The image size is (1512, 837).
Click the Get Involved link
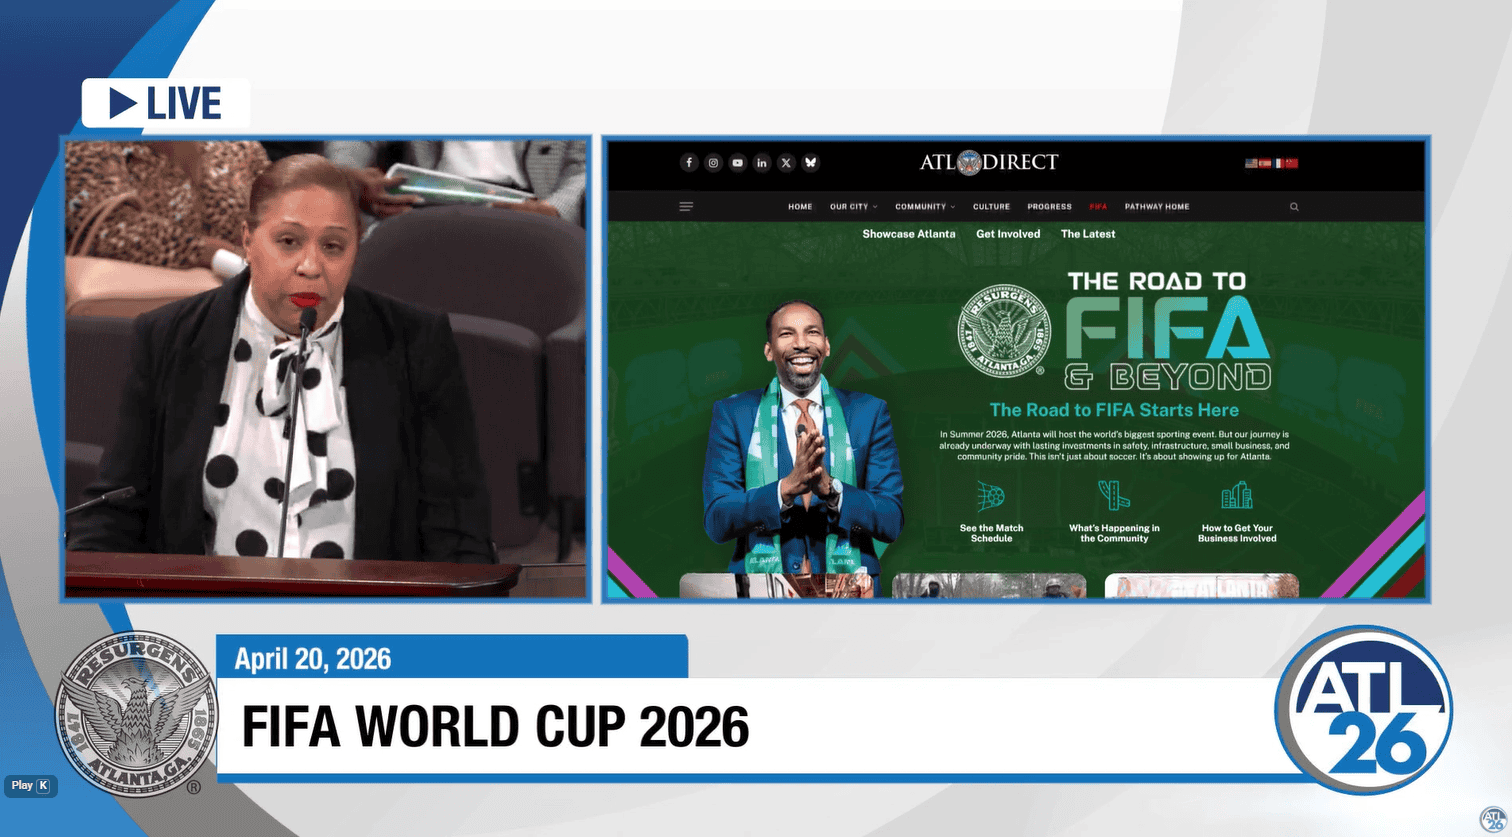(1008, 234)
